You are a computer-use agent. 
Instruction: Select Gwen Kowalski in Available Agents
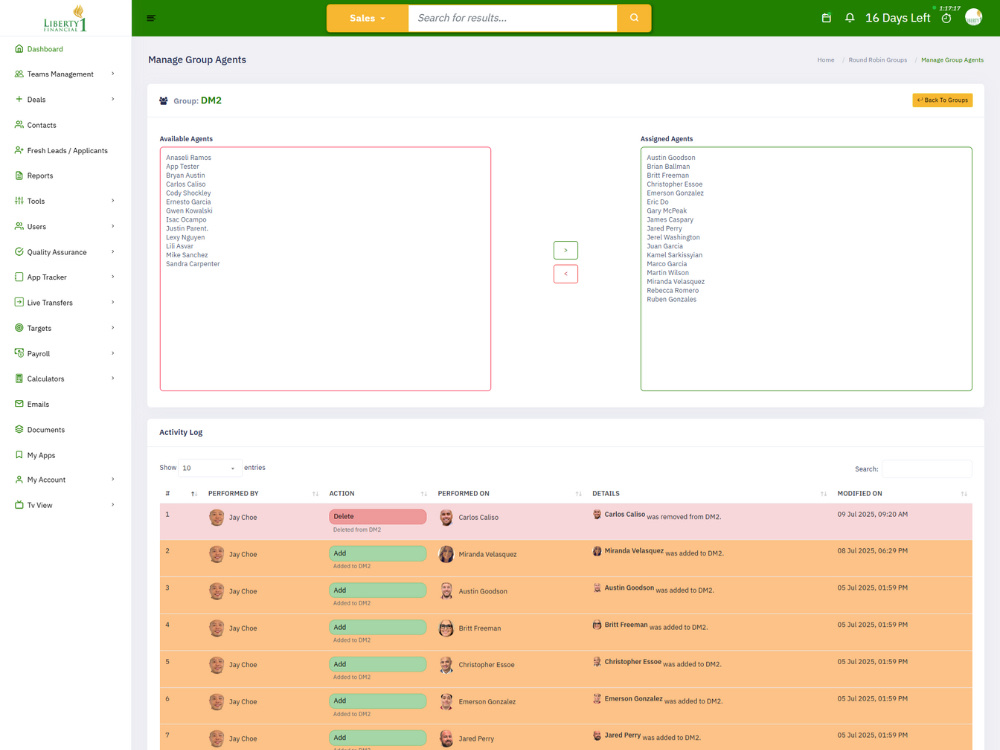(x=189, y=211)
